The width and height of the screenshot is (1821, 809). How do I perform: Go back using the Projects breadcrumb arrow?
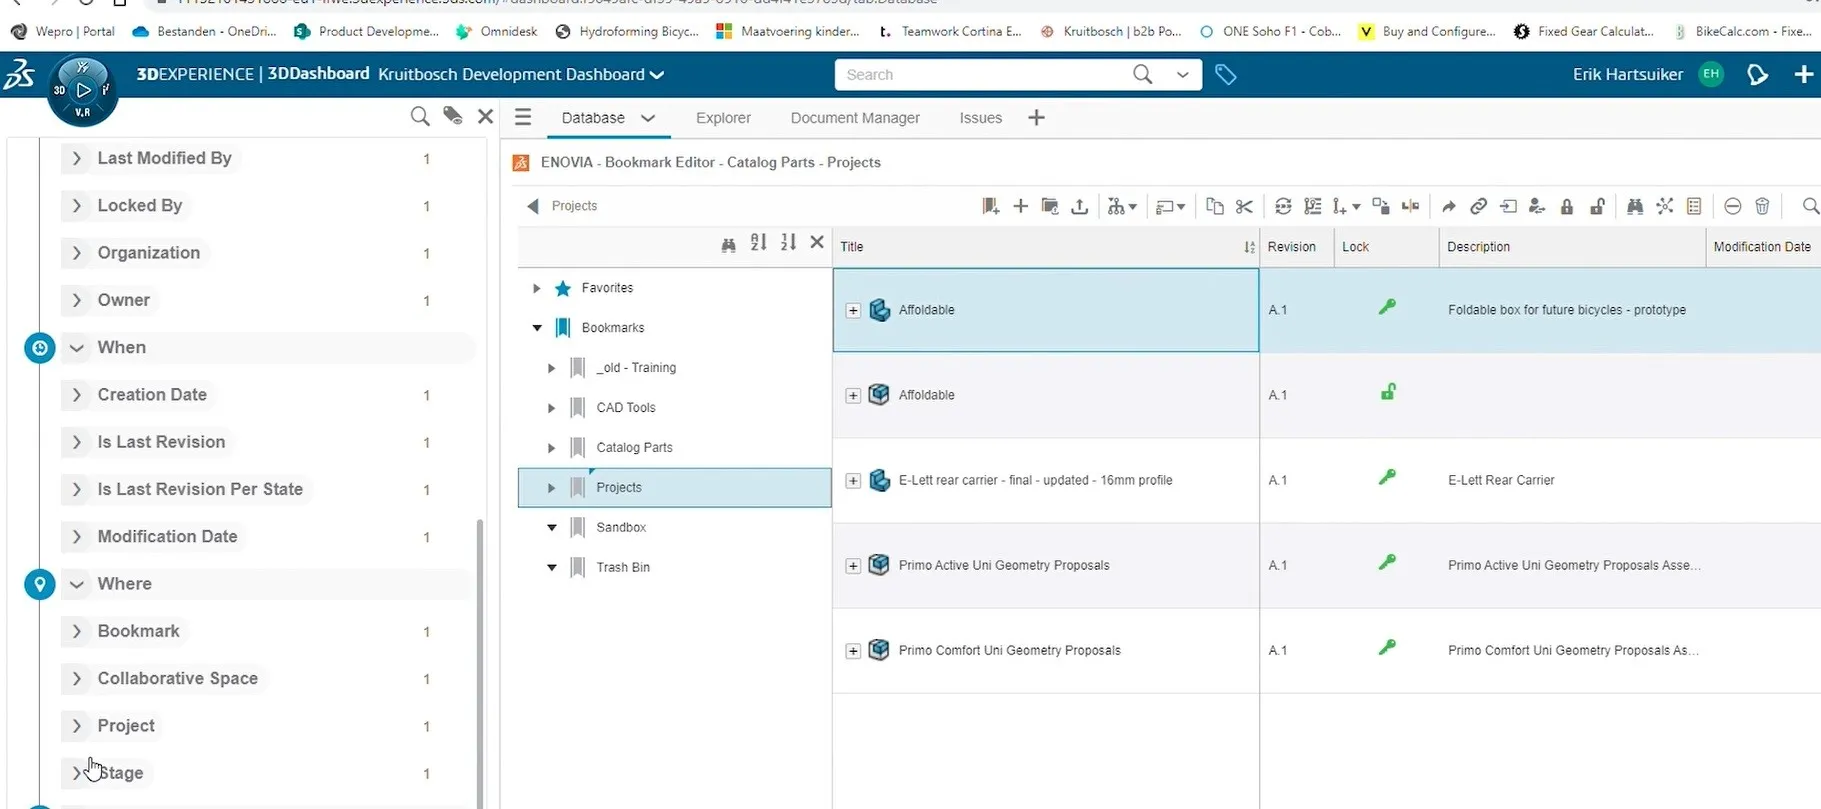click(533, 206)
